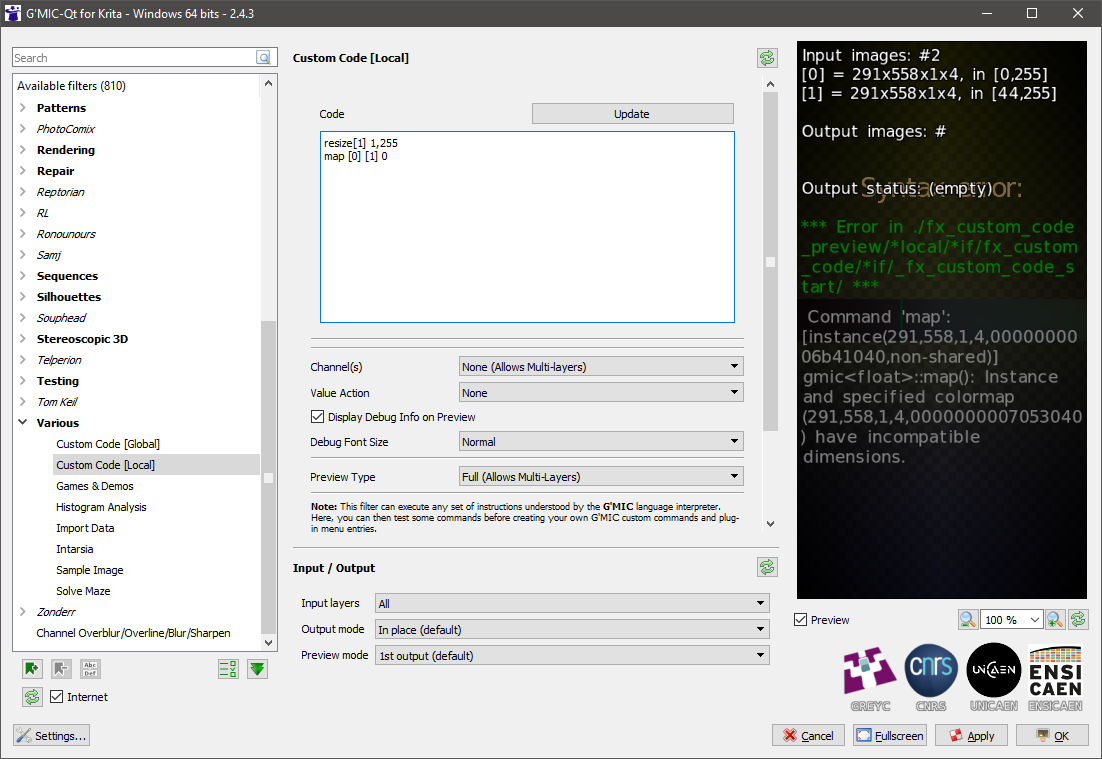Image resolution: width=1102 pixels, height=759 pixels.
Task: Zoom out the preview with minus magnifier
Action: [968, 619]
